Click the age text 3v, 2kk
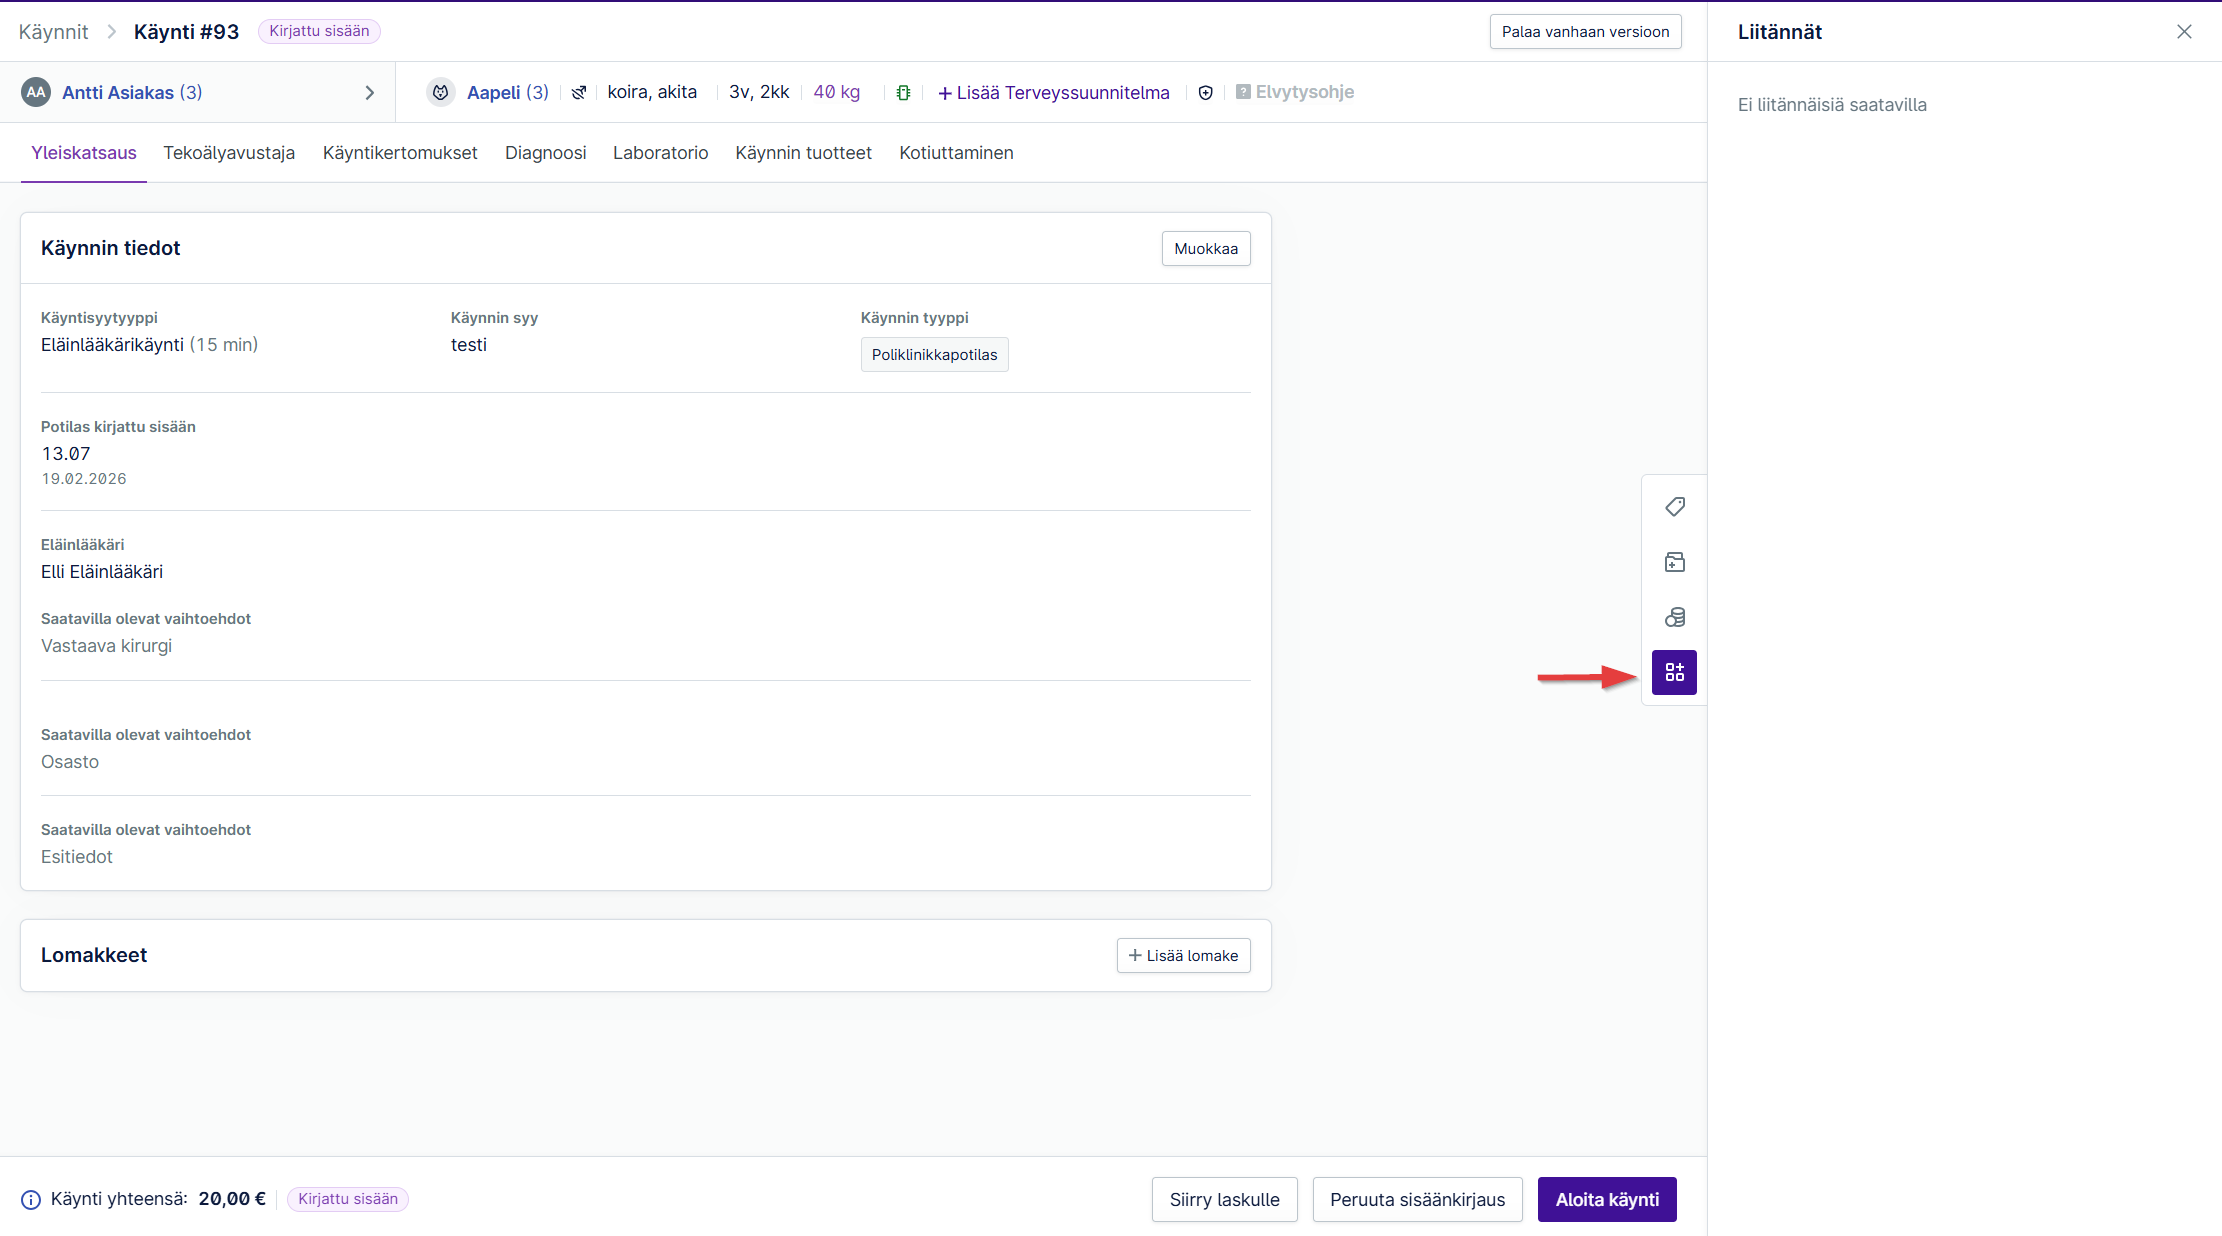Viewport: 2222px width, 1236px height. pyautogui.click(x=759, y=92)
